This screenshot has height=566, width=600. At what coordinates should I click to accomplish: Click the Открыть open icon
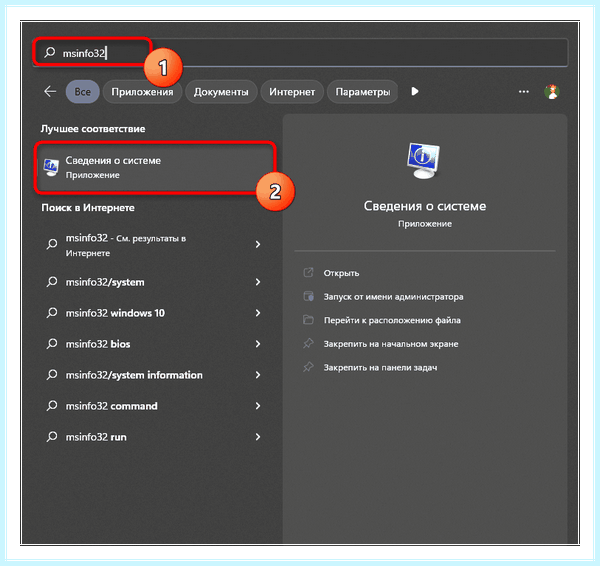point(308,272)
